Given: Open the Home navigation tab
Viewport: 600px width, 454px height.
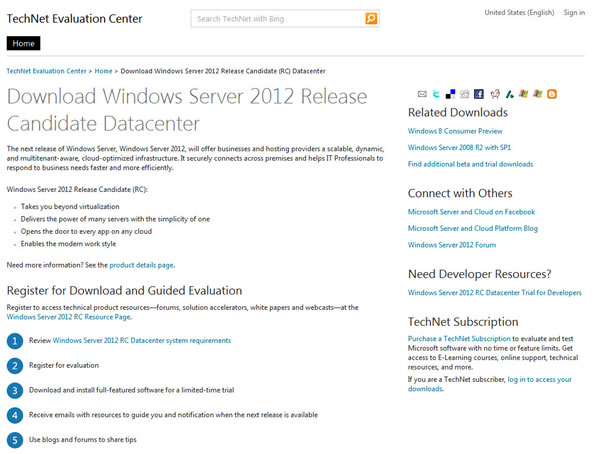Looking at the screenshot, I should 23,43.
